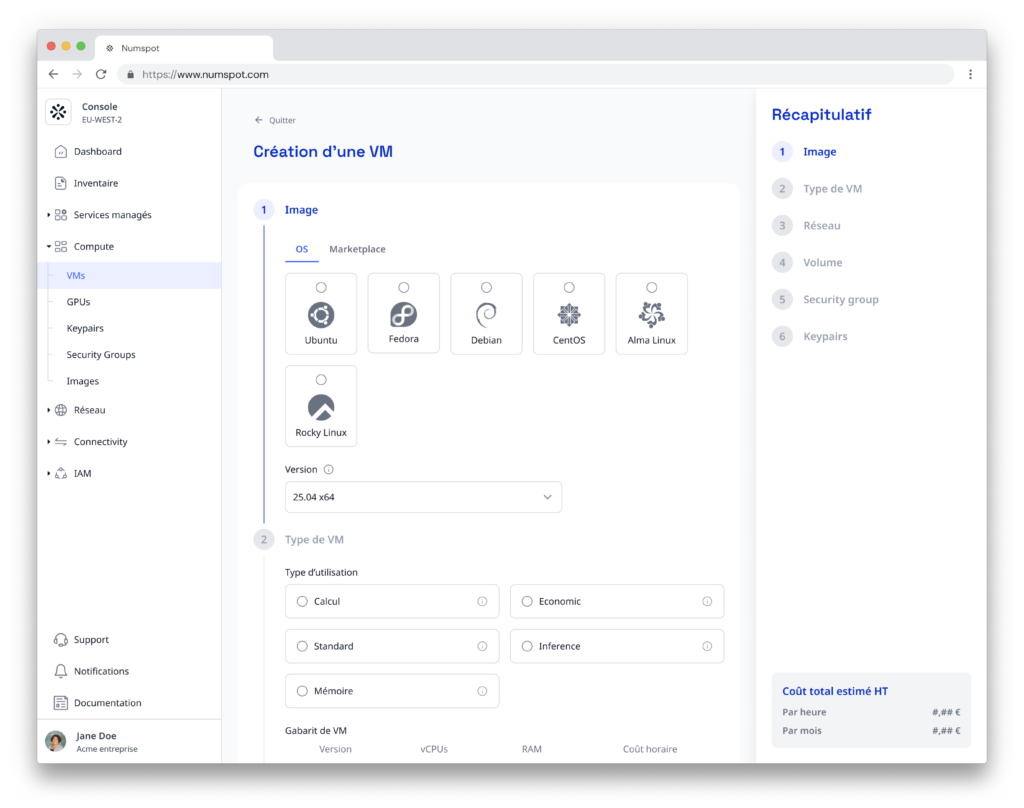Viewport: 1024px width, 808px height.
Task: Select the Standard usage type
Action: [303, 647]
